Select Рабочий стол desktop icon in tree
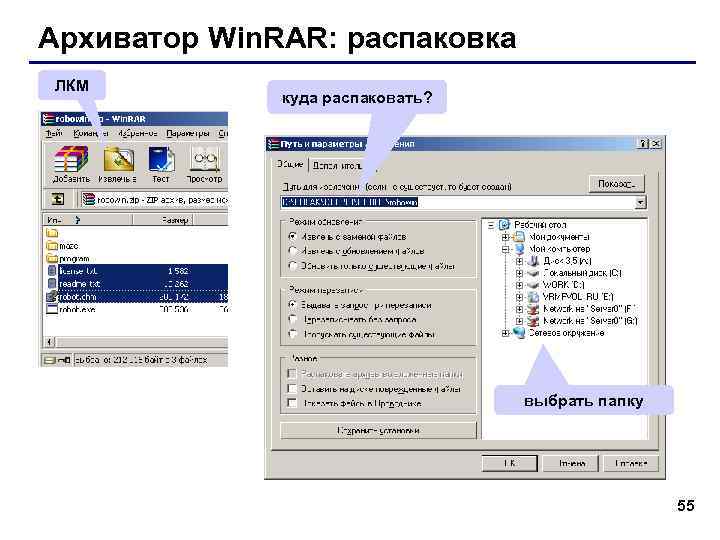This screenshot has width=720, height=540. click(x=504, y=225)
